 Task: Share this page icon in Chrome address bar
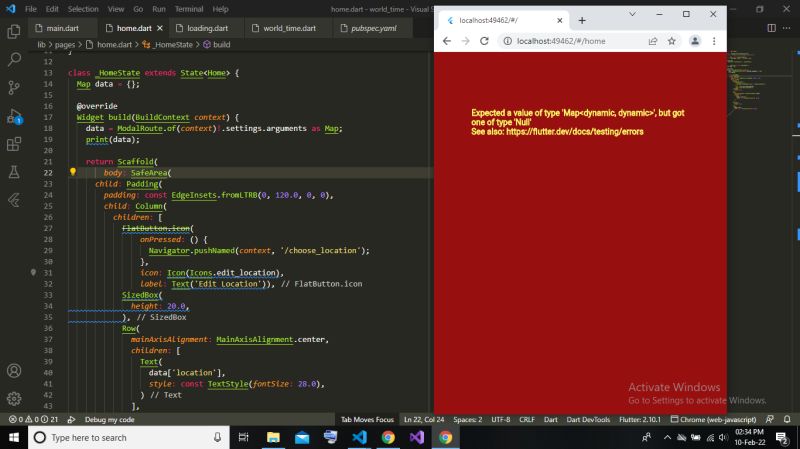click(x=653, y=41)
